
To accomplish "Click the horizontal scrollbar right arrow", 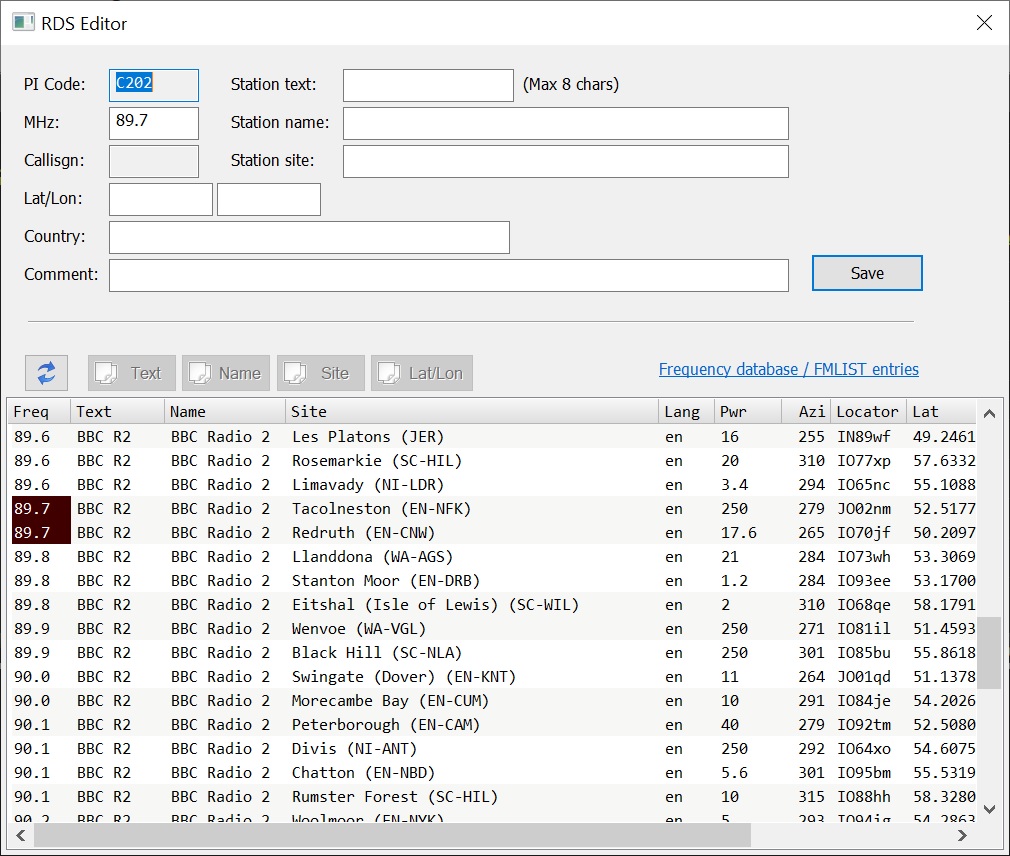I will coord(965,835).
